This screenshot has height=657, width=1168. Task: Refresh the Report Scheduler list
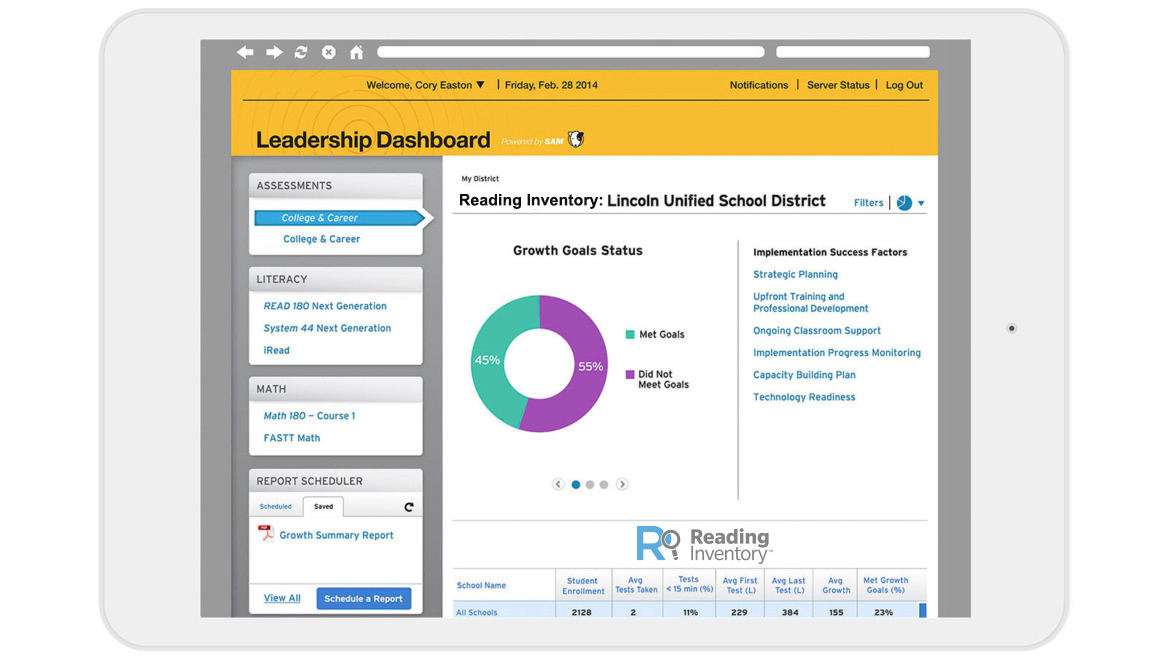click(408, 506)
